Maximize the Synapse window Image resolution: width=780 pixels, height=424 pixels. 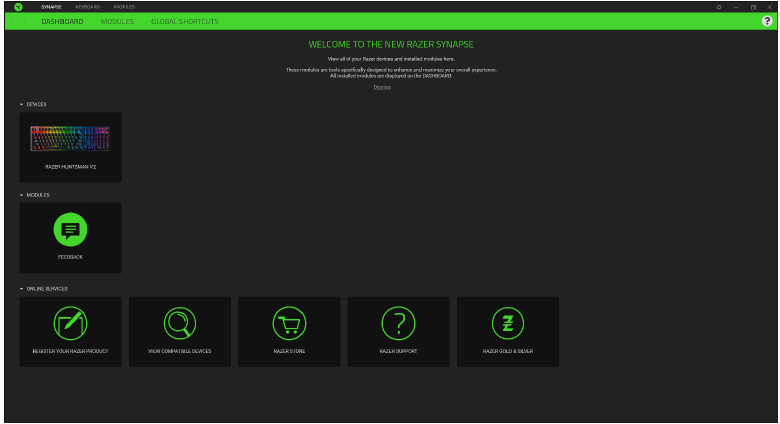point(753,7)
